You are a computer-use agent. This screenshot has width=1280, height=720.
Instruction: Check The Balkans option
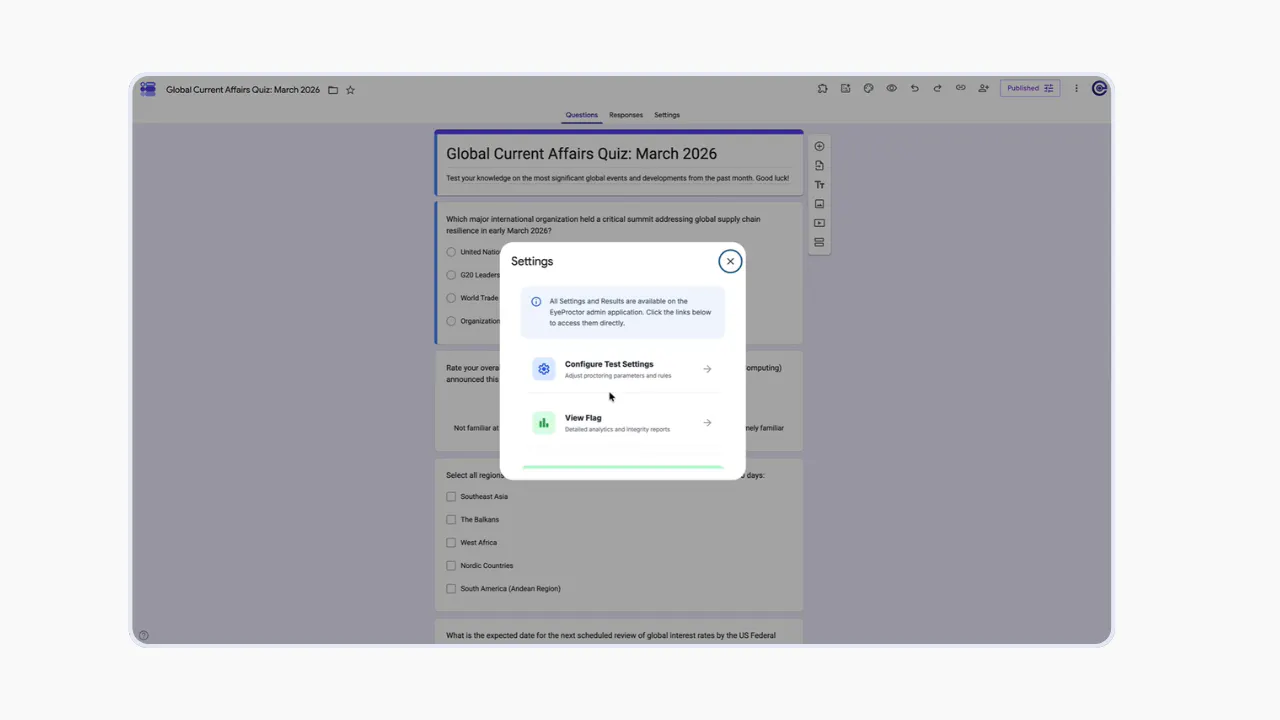(451, 520)
